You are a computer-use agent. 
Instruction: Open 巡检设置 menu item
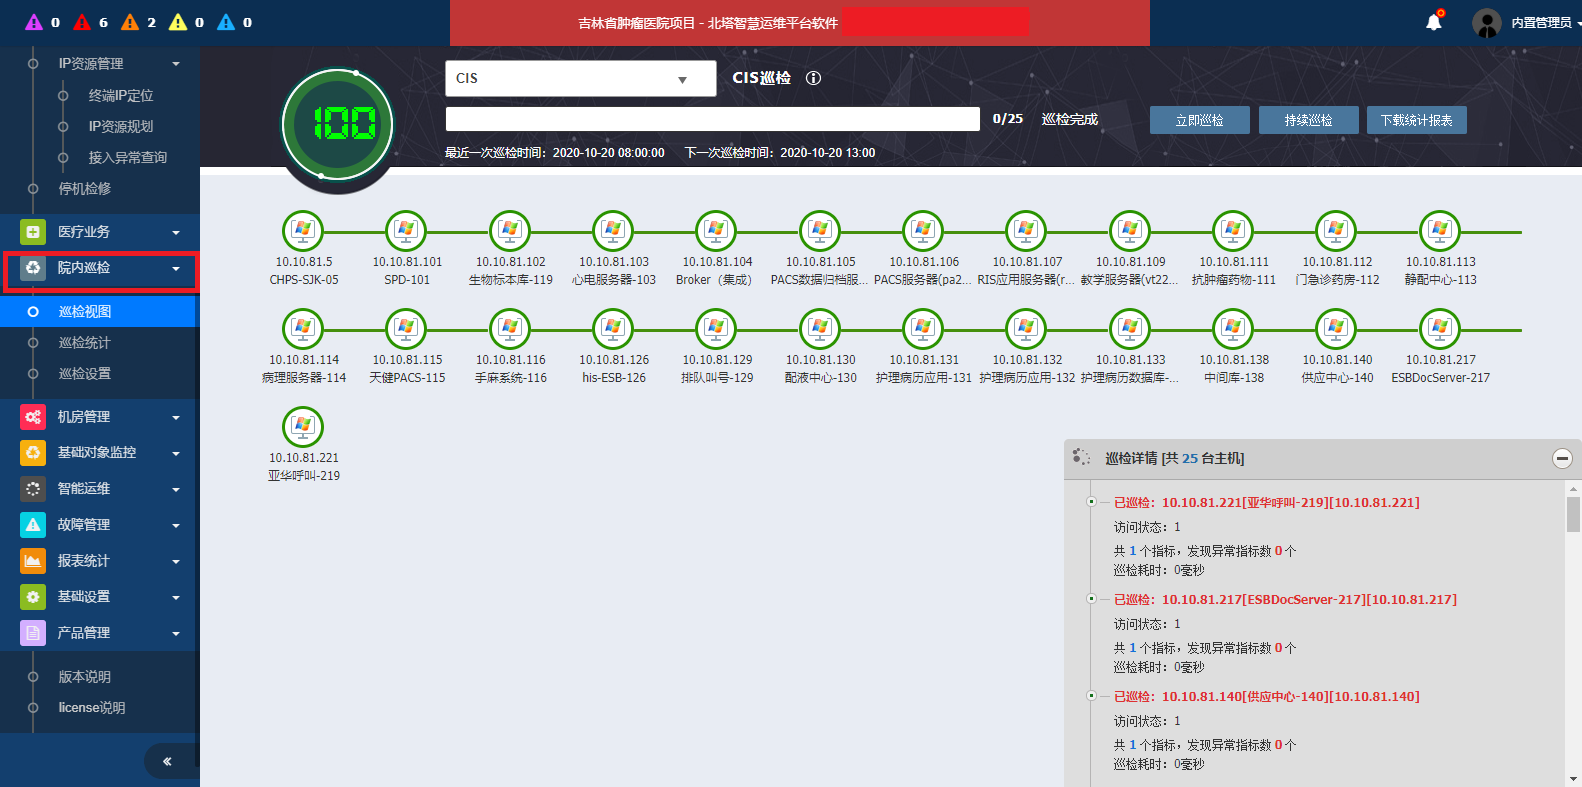85,374
